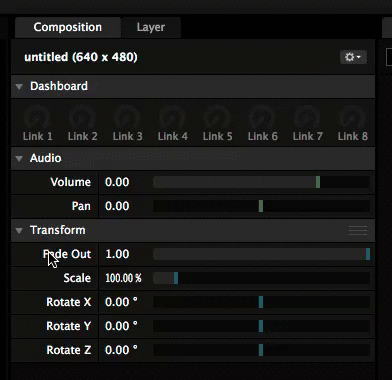The image size is (392, 380).
Task: Open the composition gear settings menu
Action: tap(353, 57)
